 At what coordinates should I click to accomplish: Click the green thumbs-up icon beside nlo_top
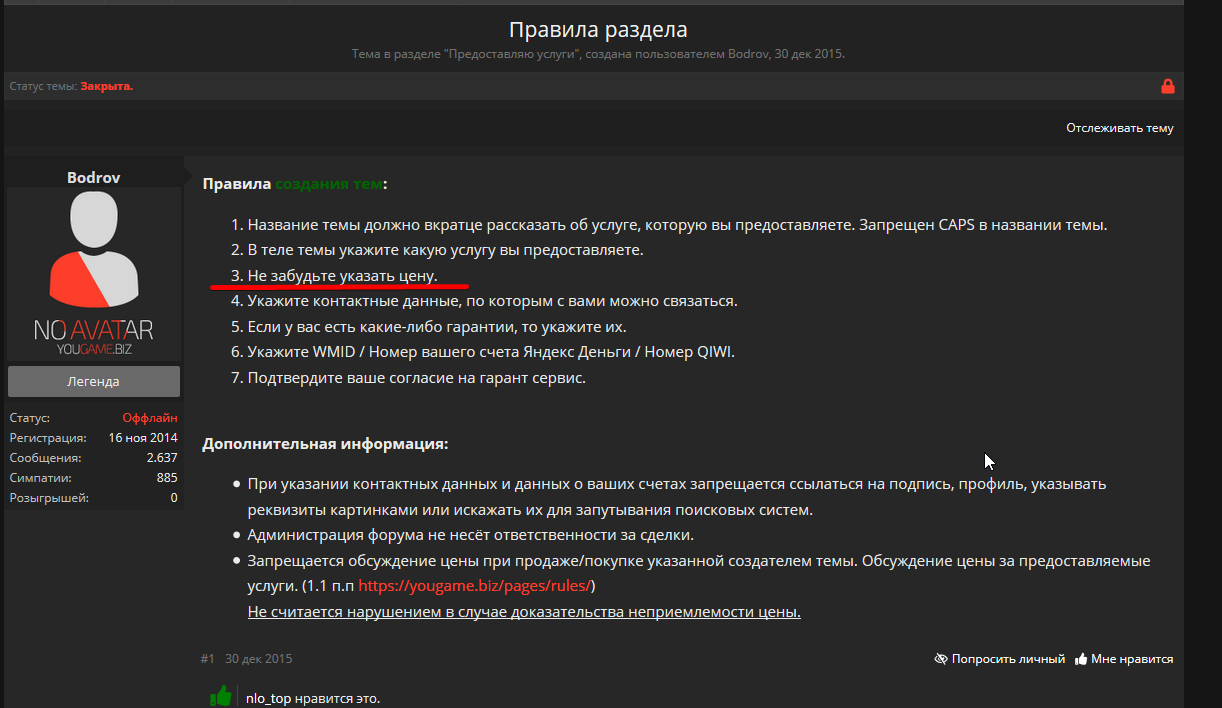point(221,695)
